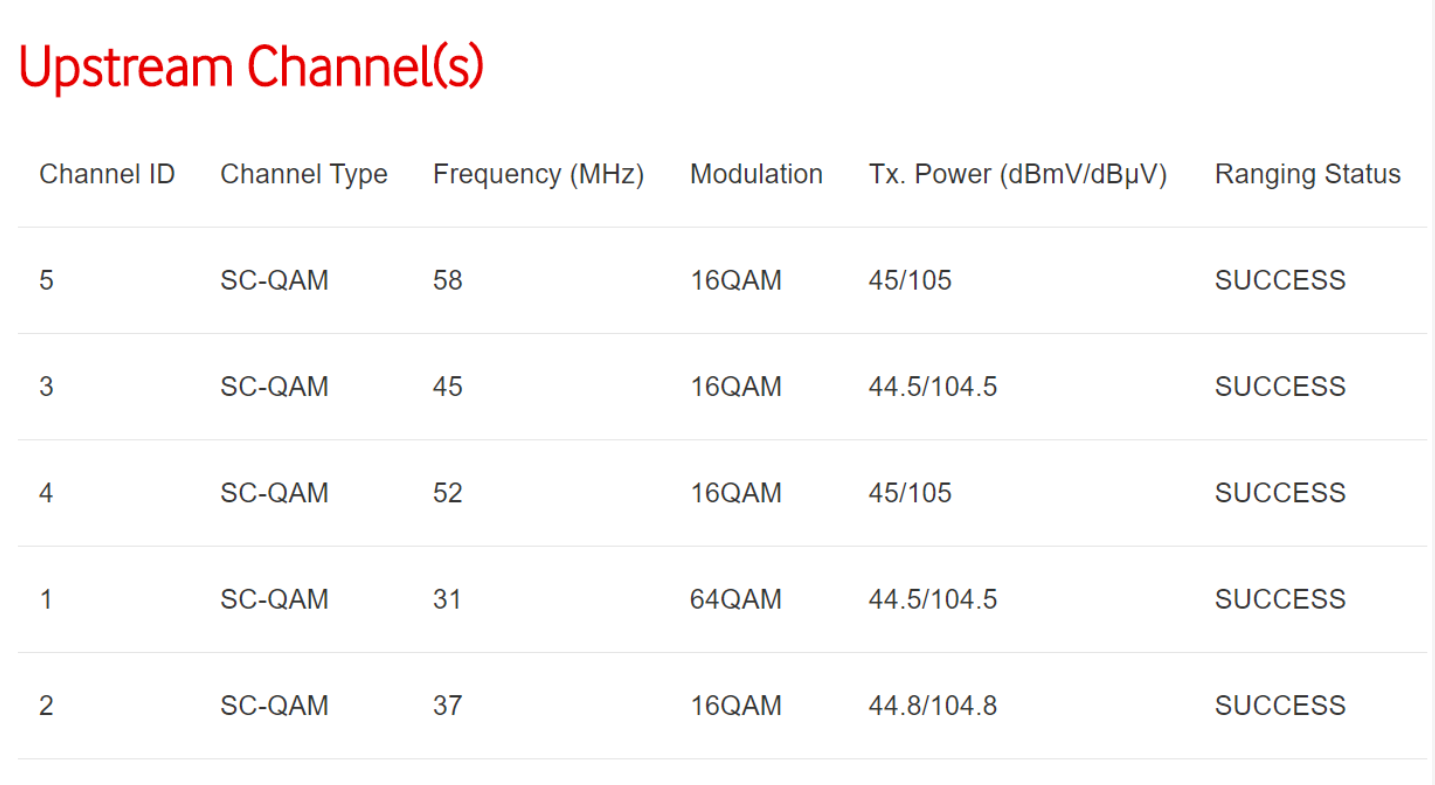
Task: Click the channel ID 3 cell
Action: pyautogui.click(x=46, y=387)
